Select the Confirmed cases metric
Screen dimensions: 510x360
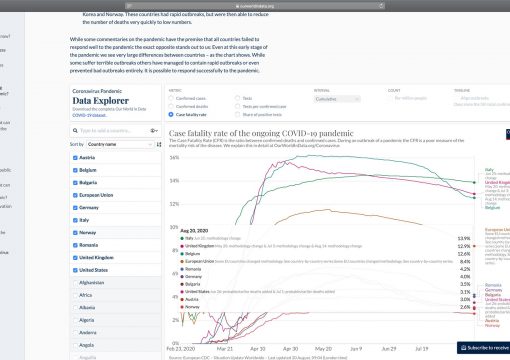(171, 98)
